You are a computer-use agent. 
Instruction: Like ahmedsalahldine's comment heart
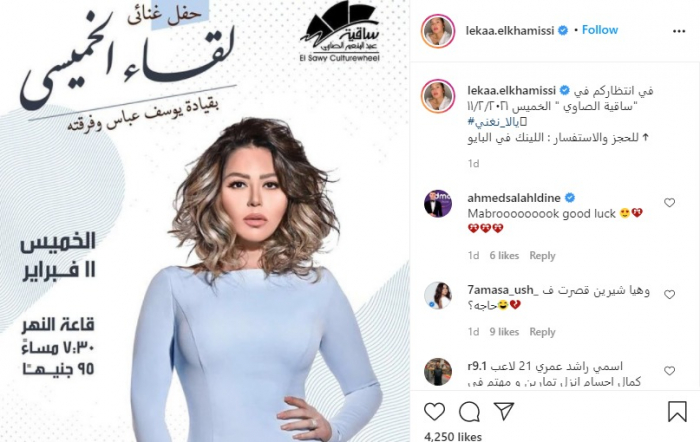tap(669, 203)
